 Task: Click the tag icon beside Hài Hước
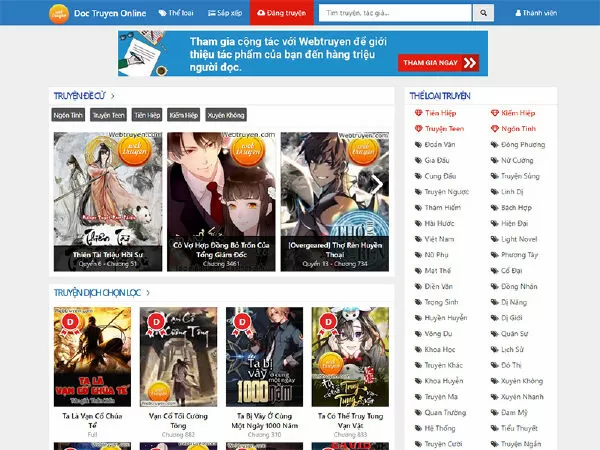[x=418, y=223]
